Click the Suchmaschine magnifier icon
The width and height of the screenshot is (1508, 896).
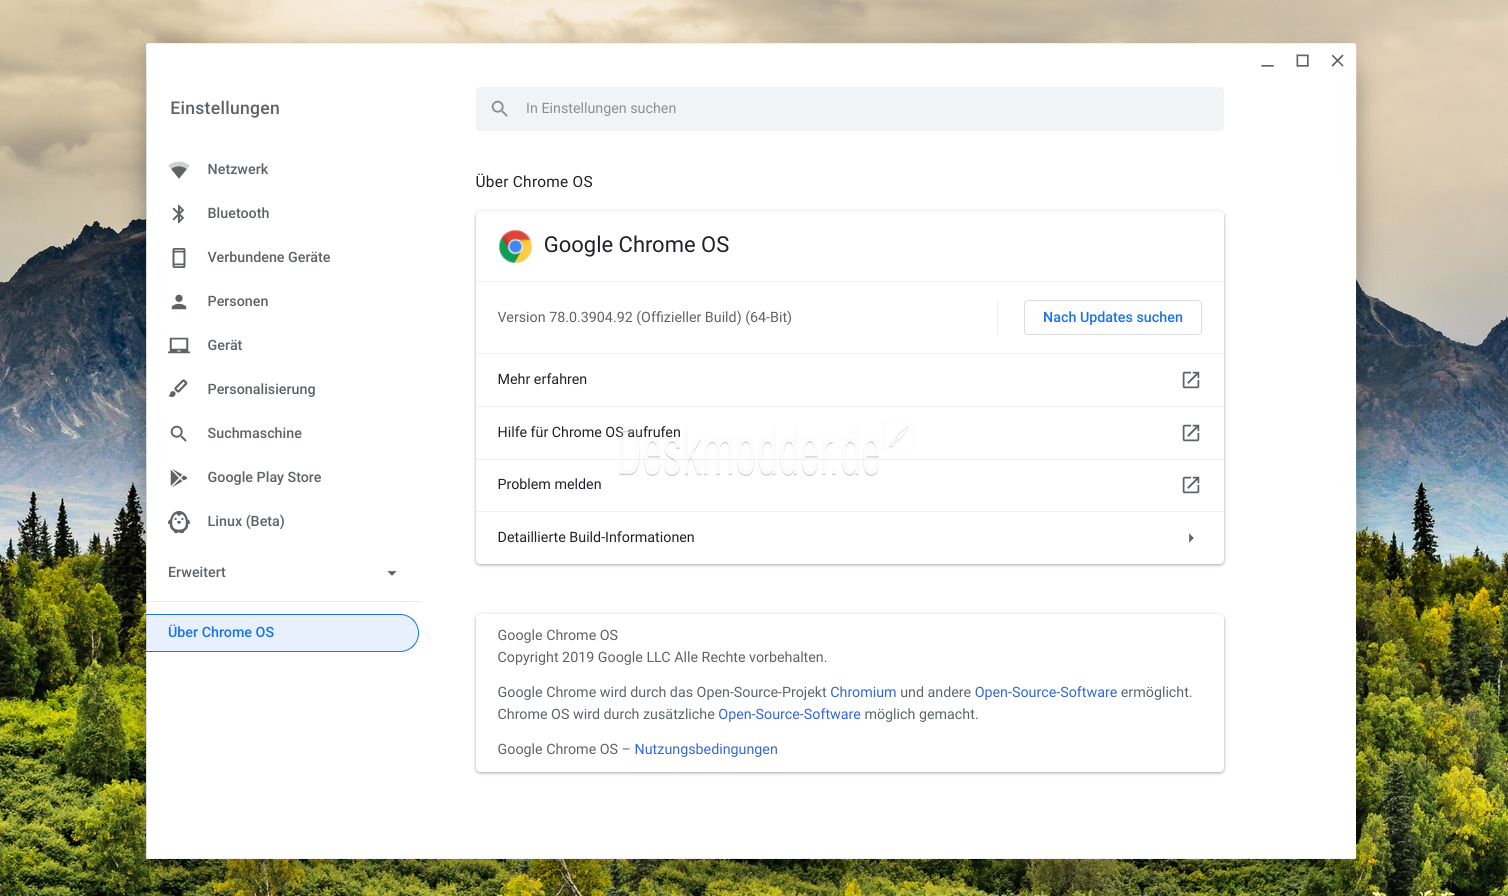pyautogui.click(x=179, y=433)
